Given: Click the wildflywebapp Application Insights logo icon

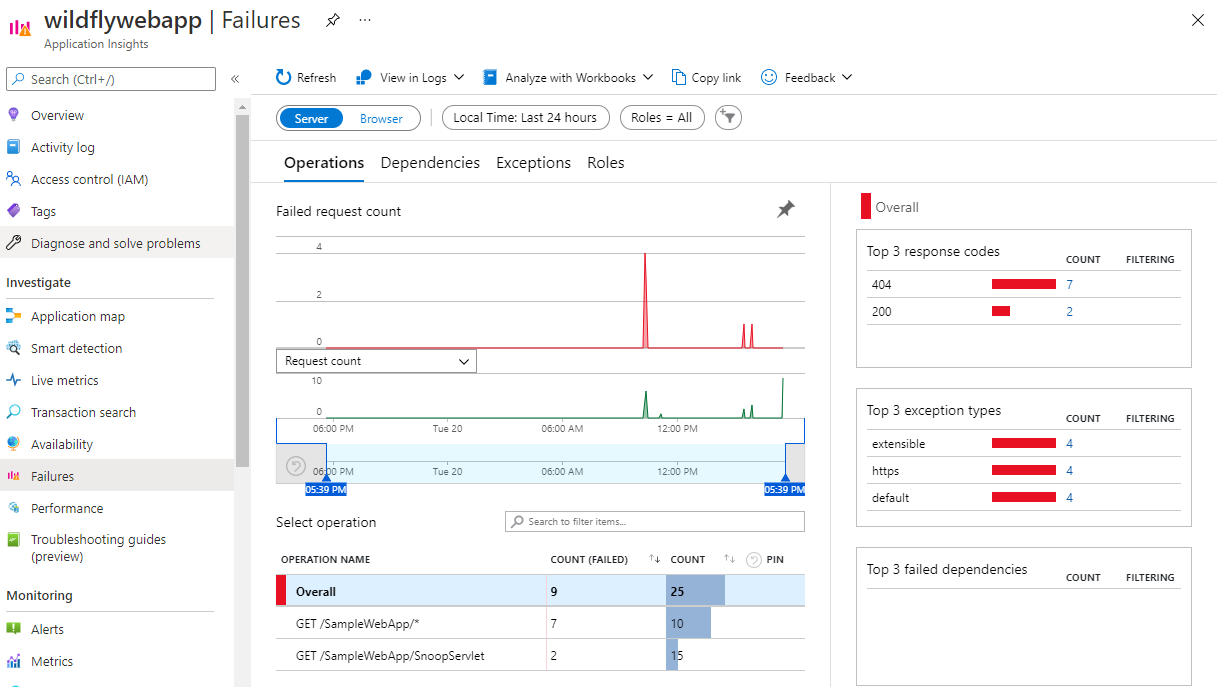Looking at the screenshot, I should click(20, 27).
